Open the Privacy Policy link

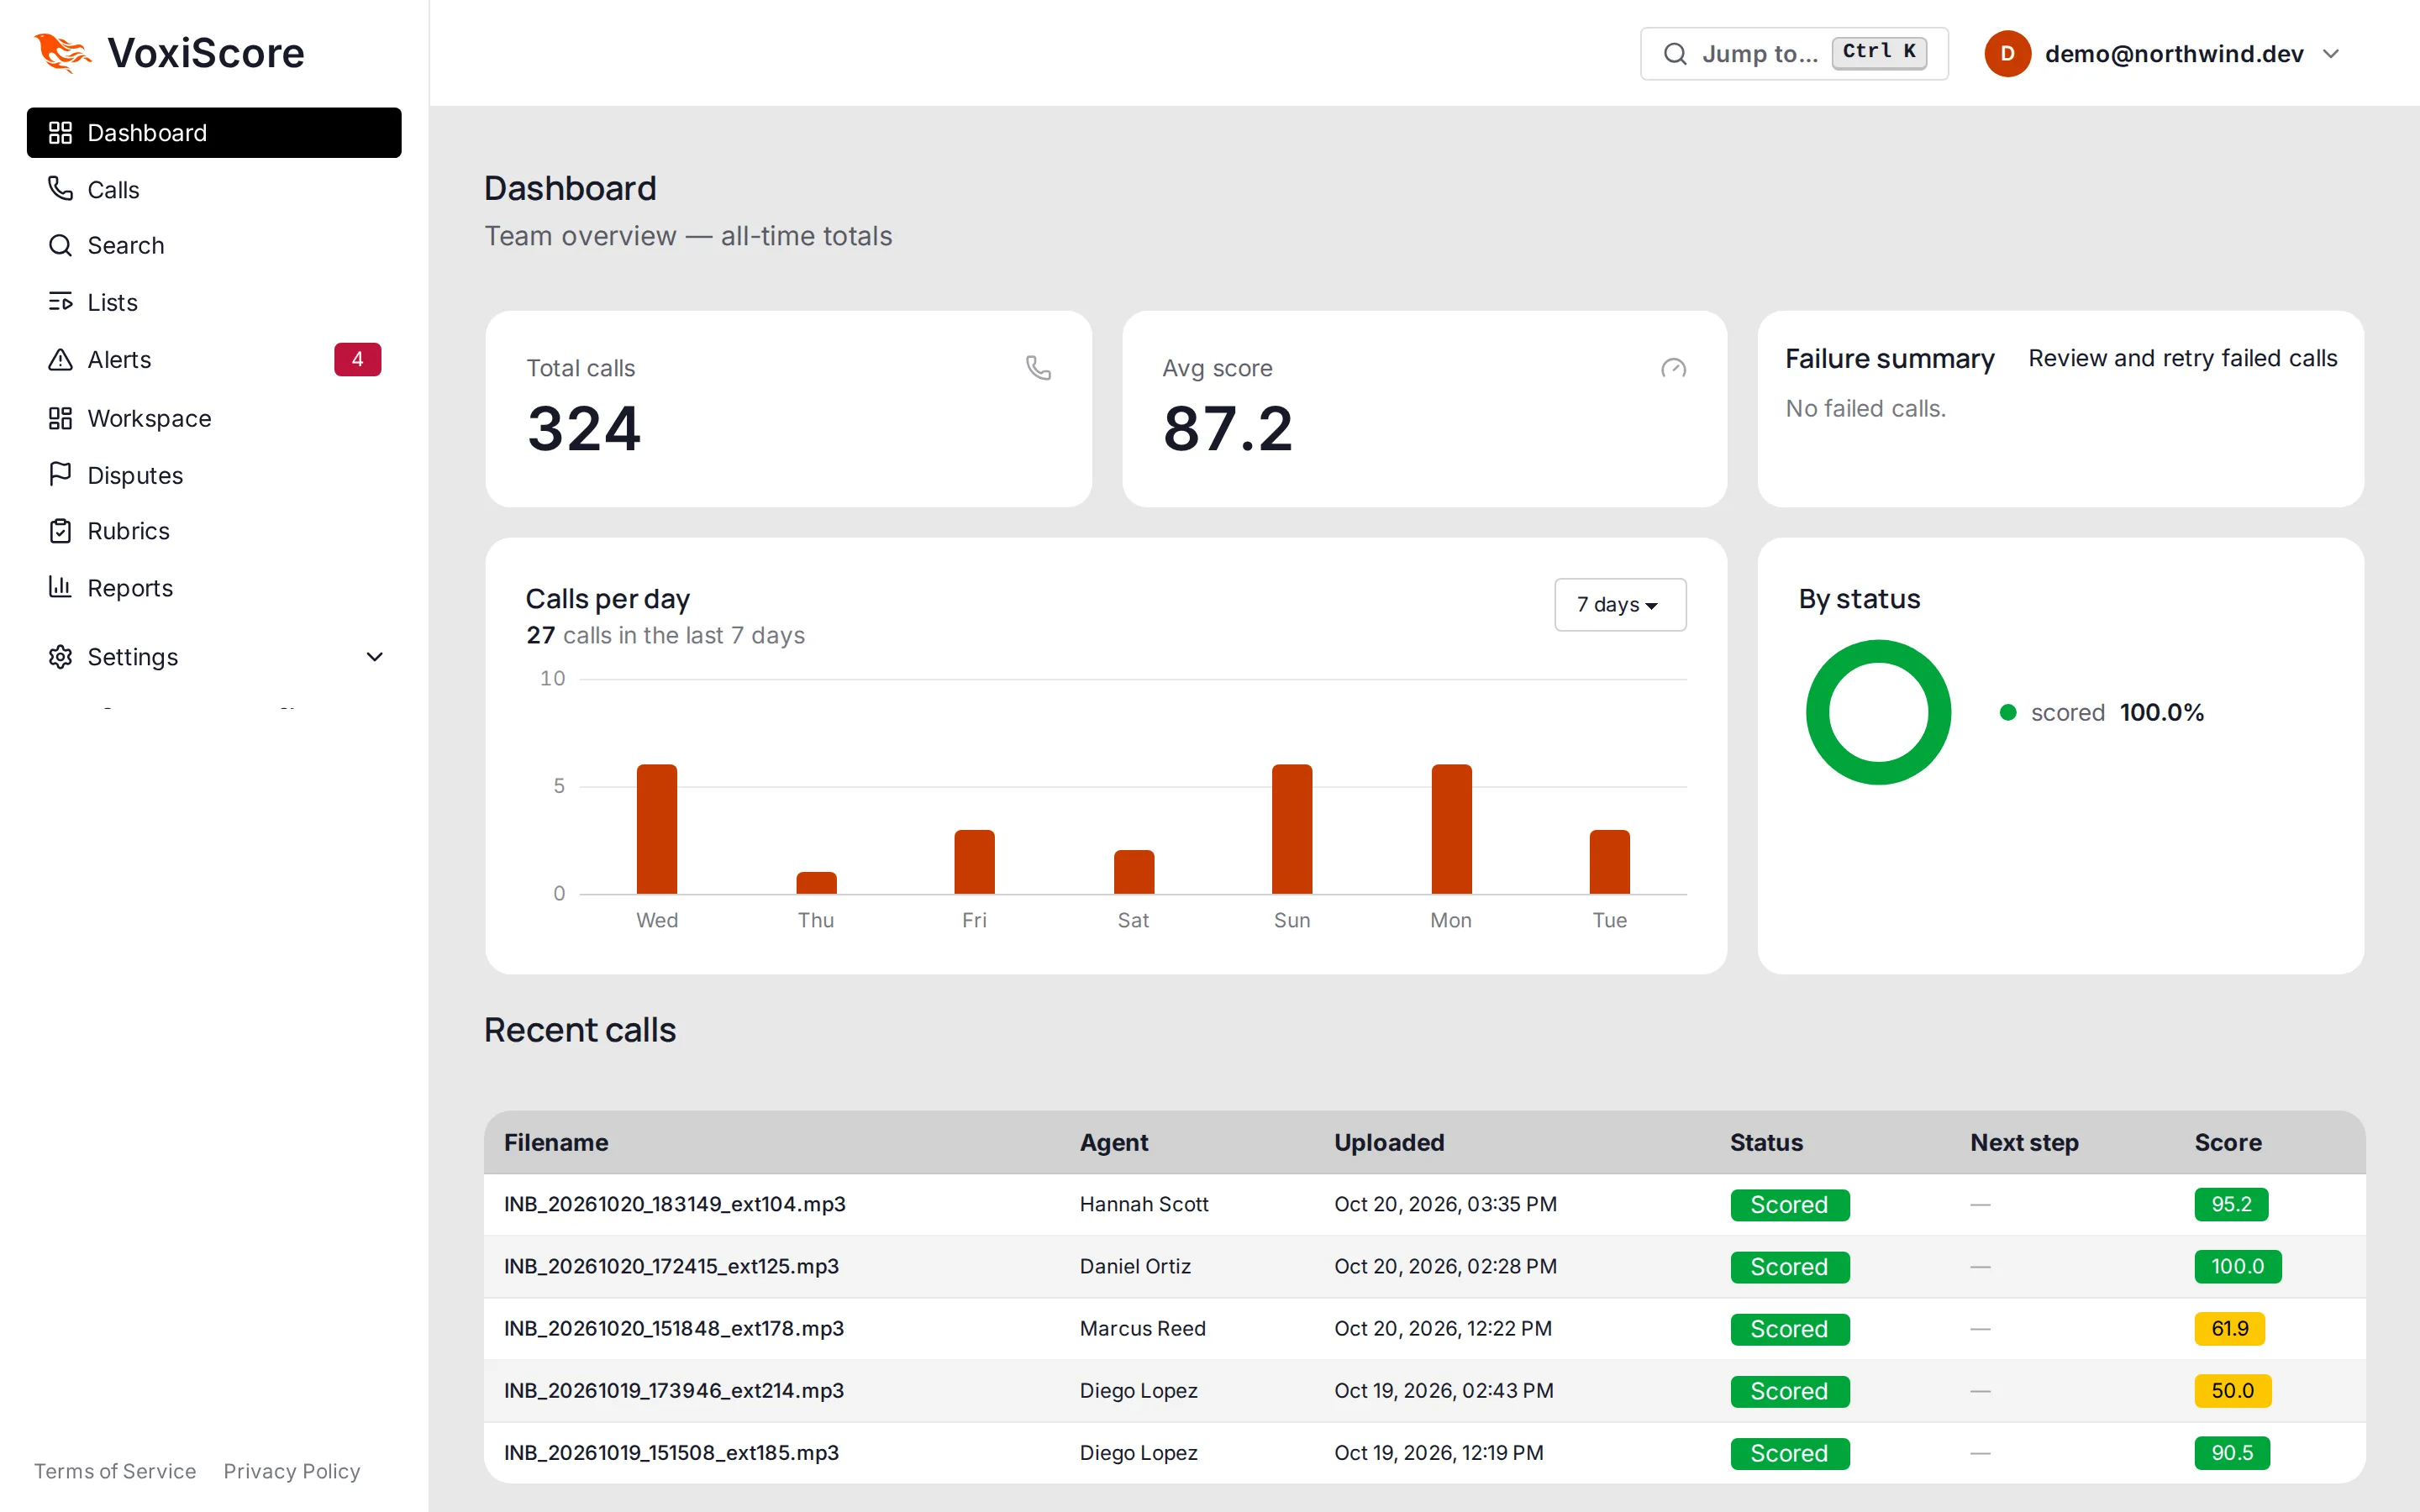click(291, 1471)
